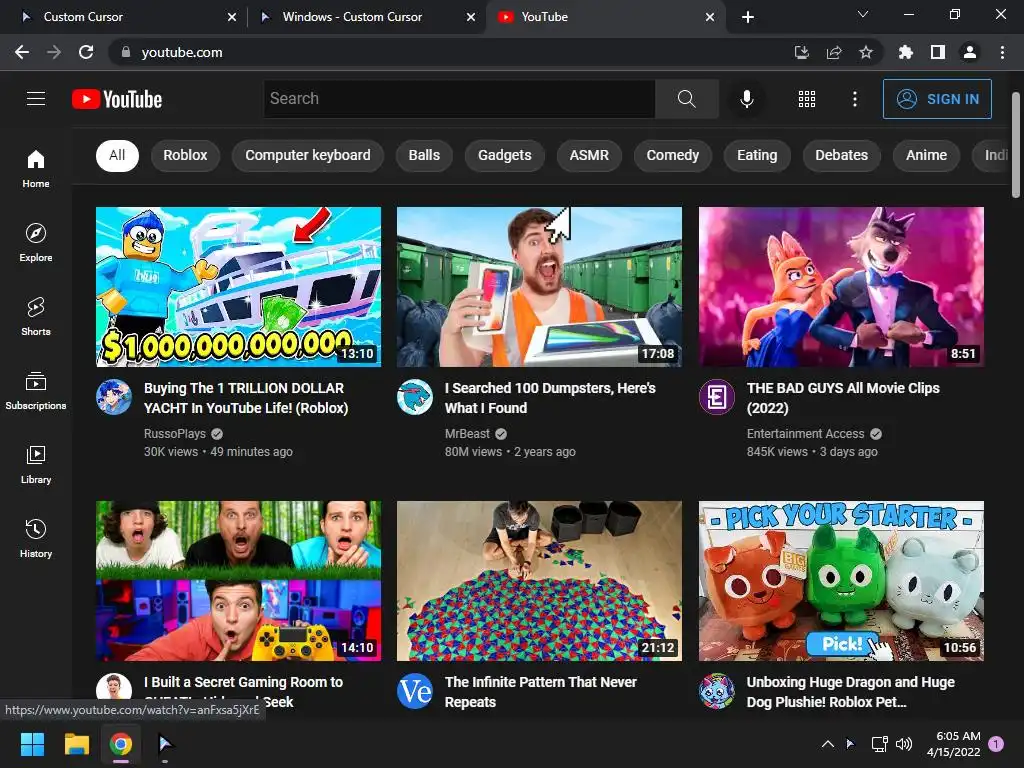Switch to Windows - Custom Cursor tab

[366, 17]
